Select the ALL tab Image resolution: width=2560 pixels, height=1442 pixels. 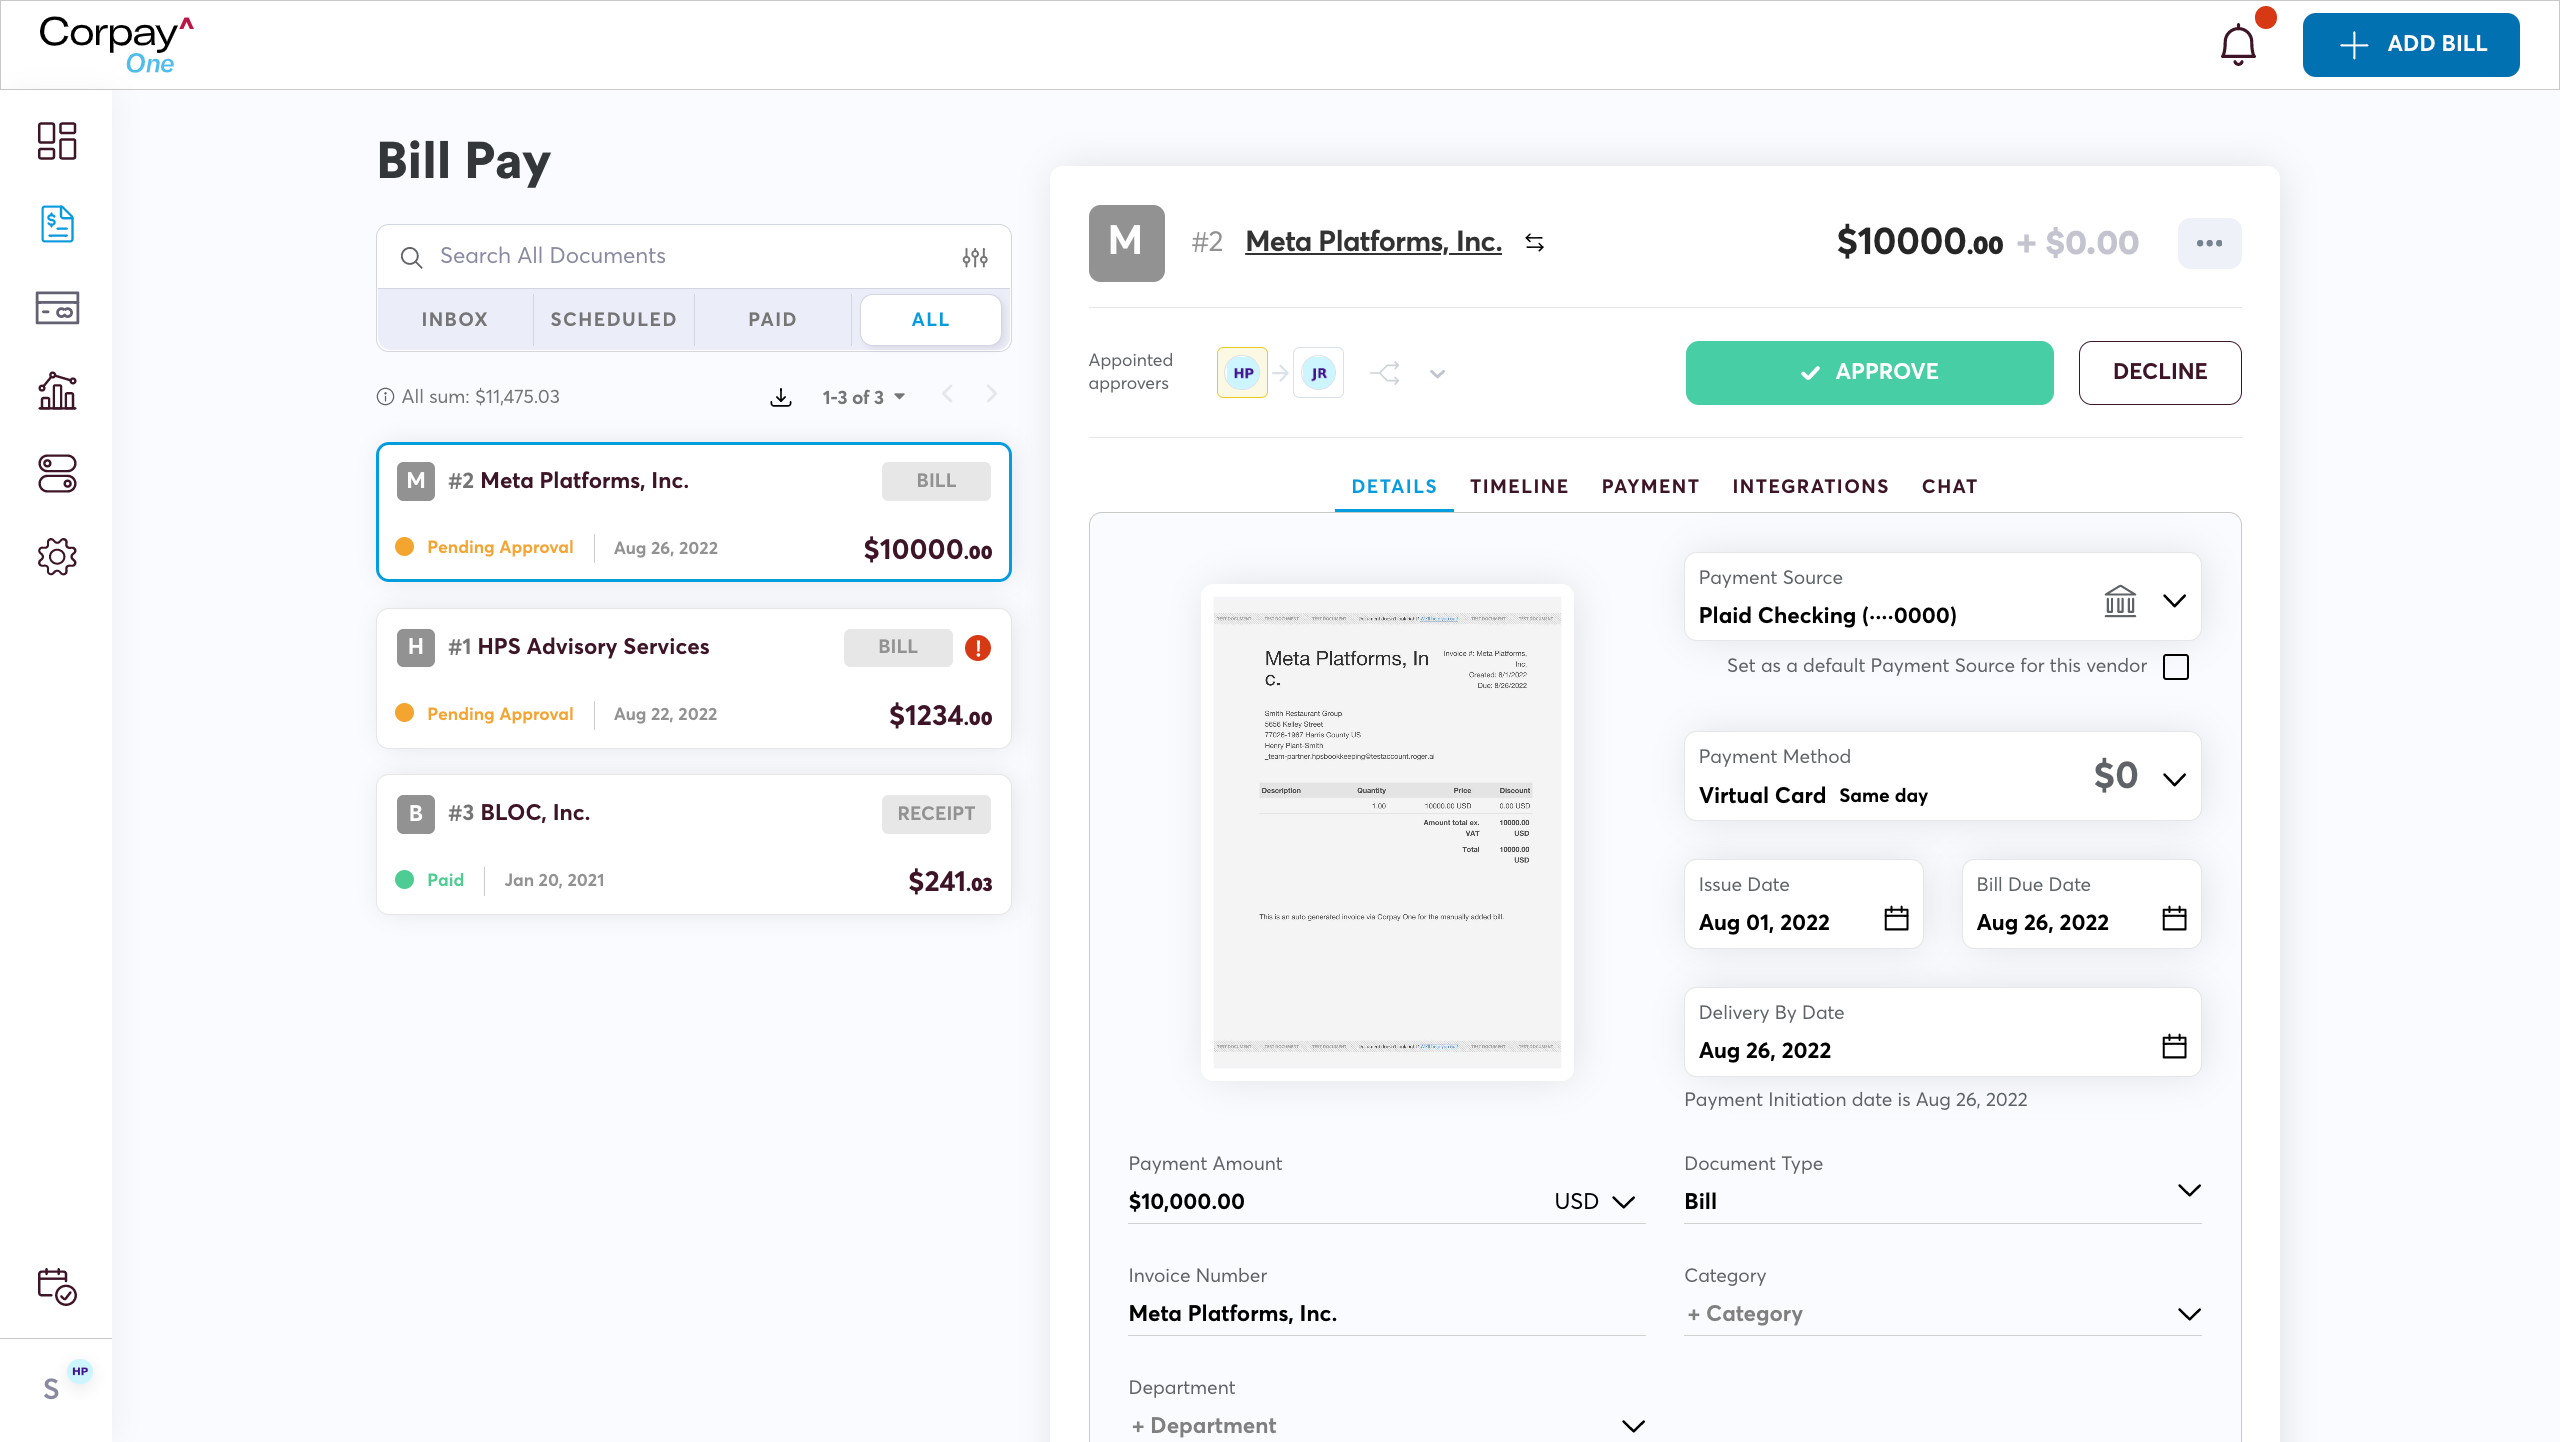point(930,320)
